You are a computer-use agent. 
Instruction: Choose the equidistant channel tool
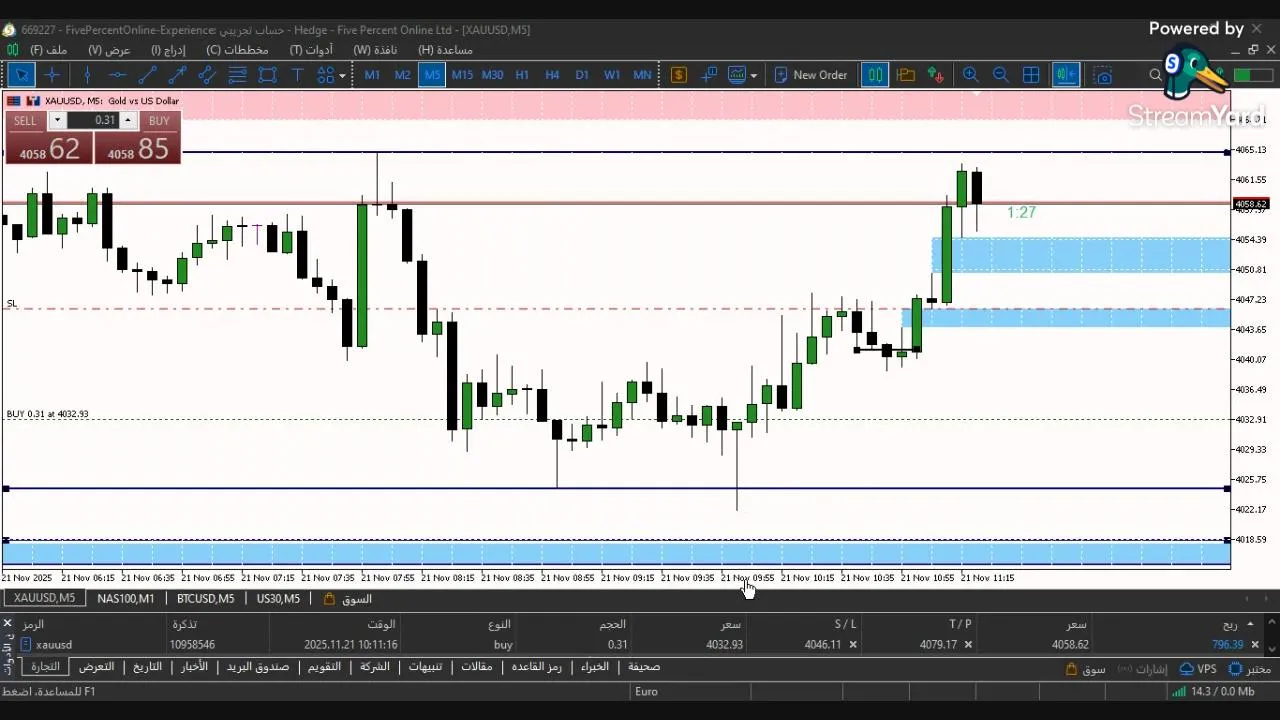207,75
